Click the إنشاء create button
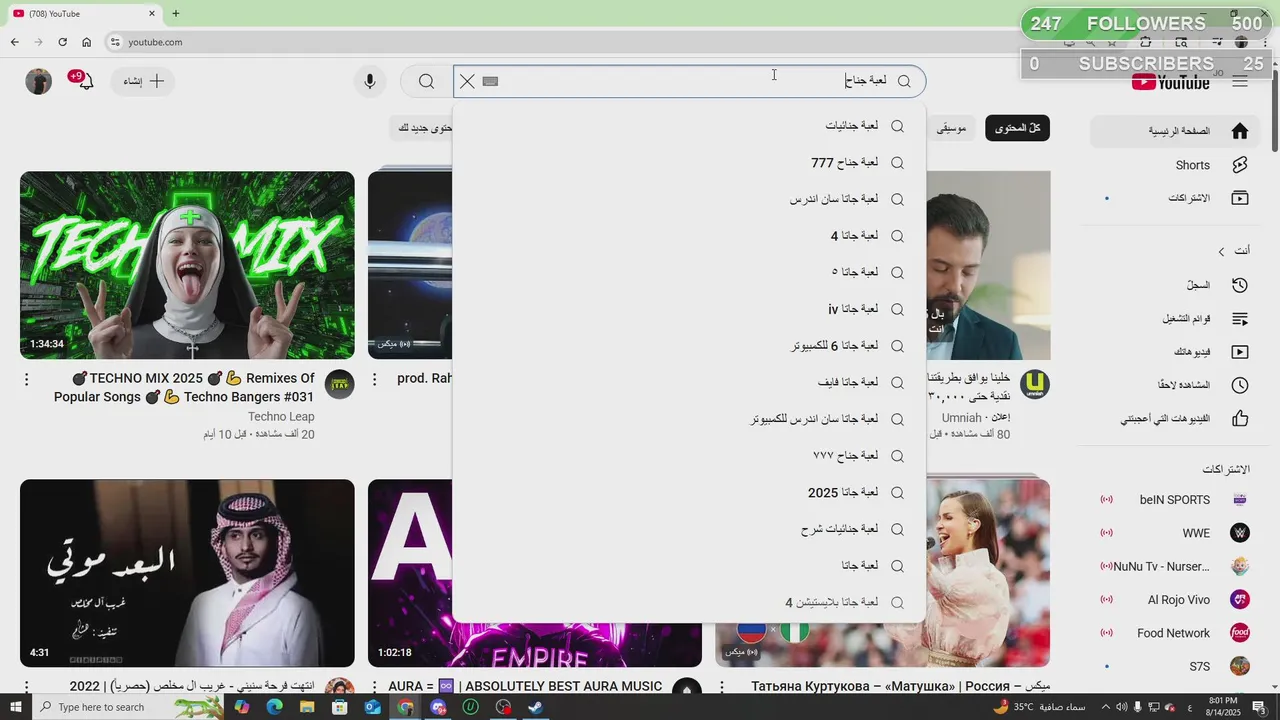 pyautogui.click(x=144, y=81)
